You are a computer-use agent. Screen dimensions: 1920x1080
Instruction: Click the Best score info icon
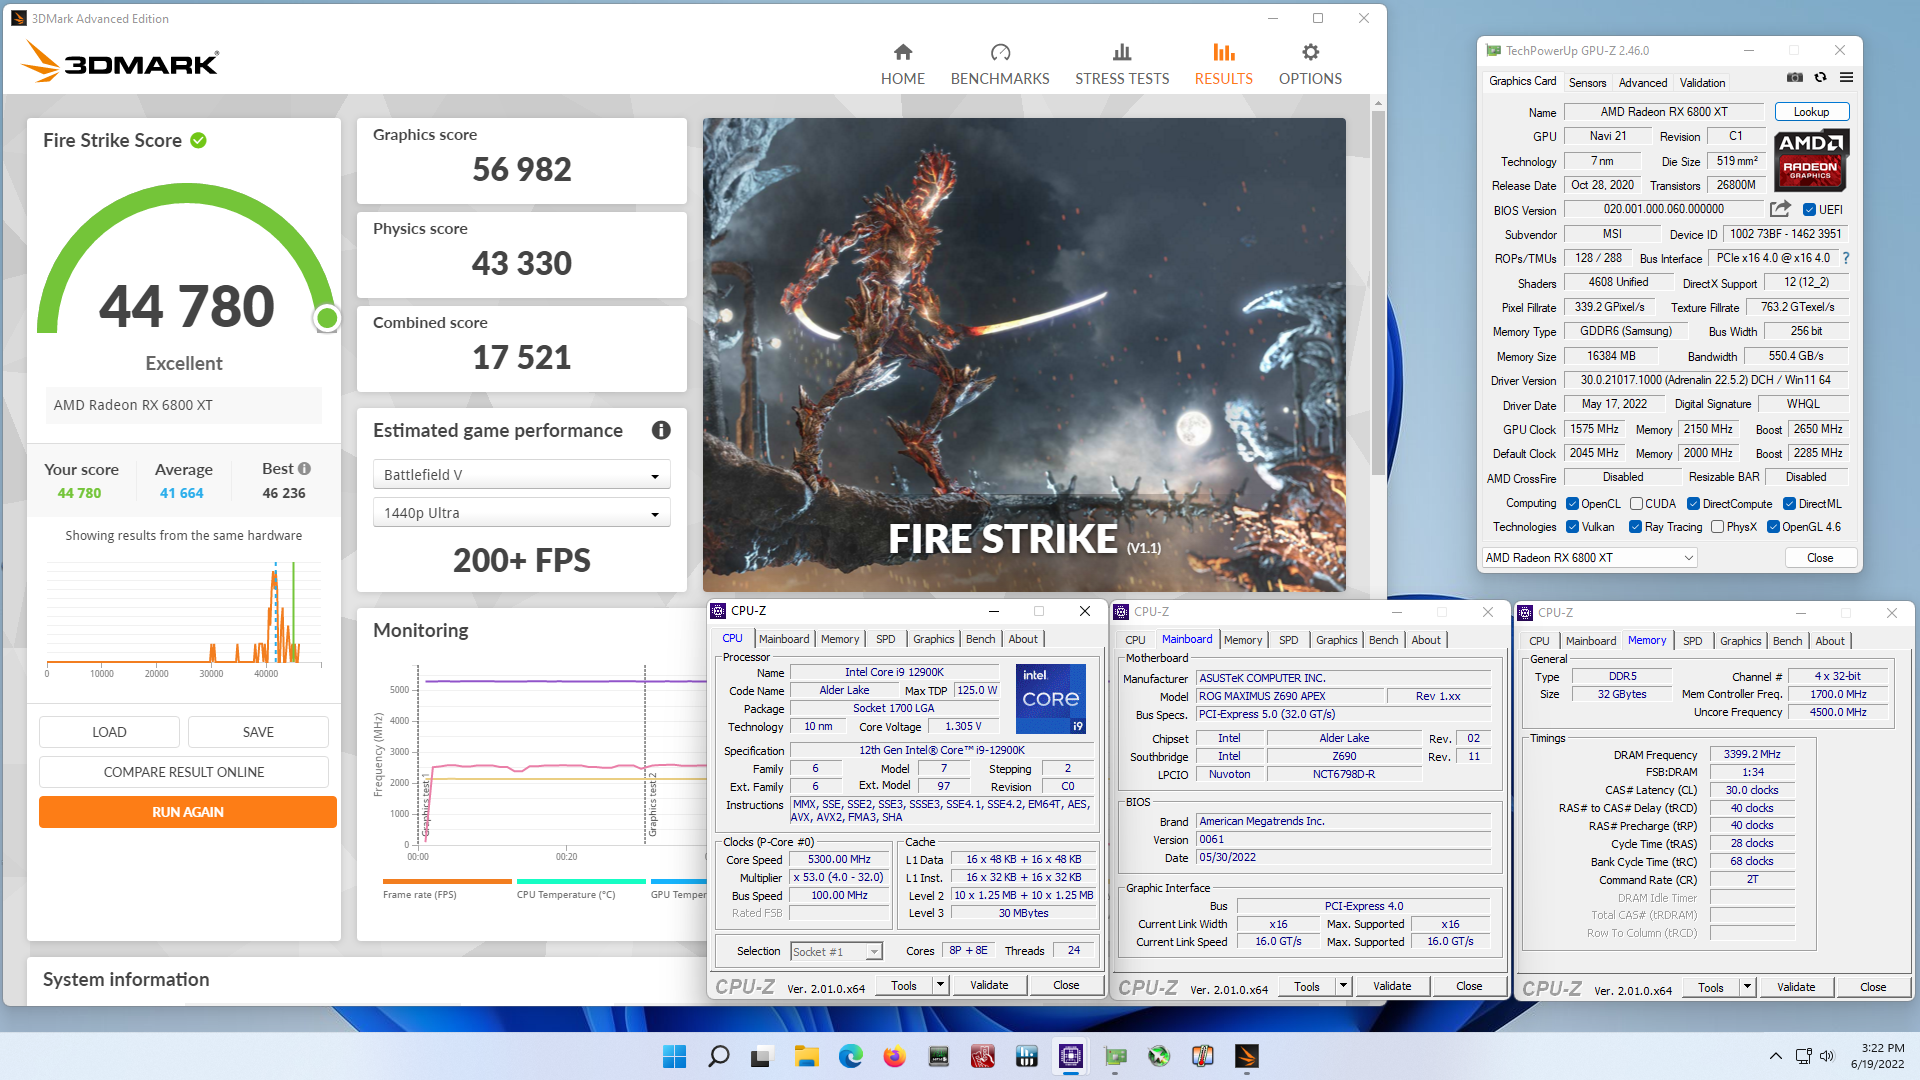[x=304, y=468]
